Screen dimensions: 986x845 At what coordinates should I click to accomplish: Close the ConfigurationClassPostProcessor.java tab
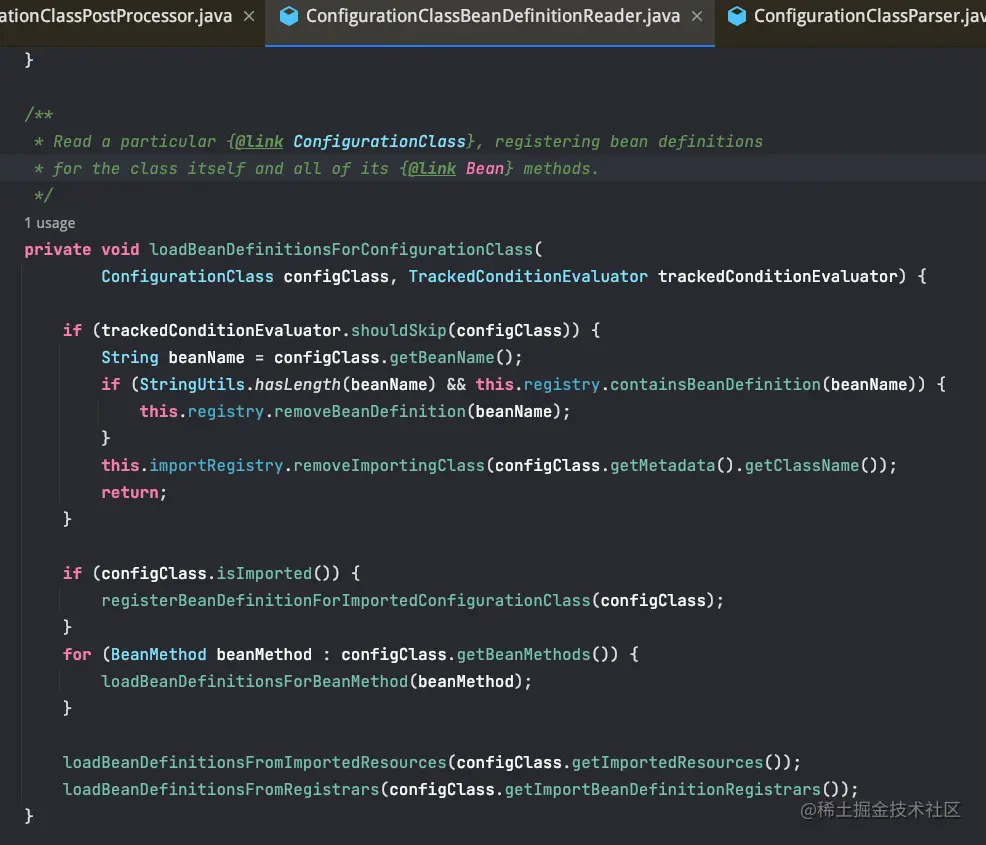249,16
